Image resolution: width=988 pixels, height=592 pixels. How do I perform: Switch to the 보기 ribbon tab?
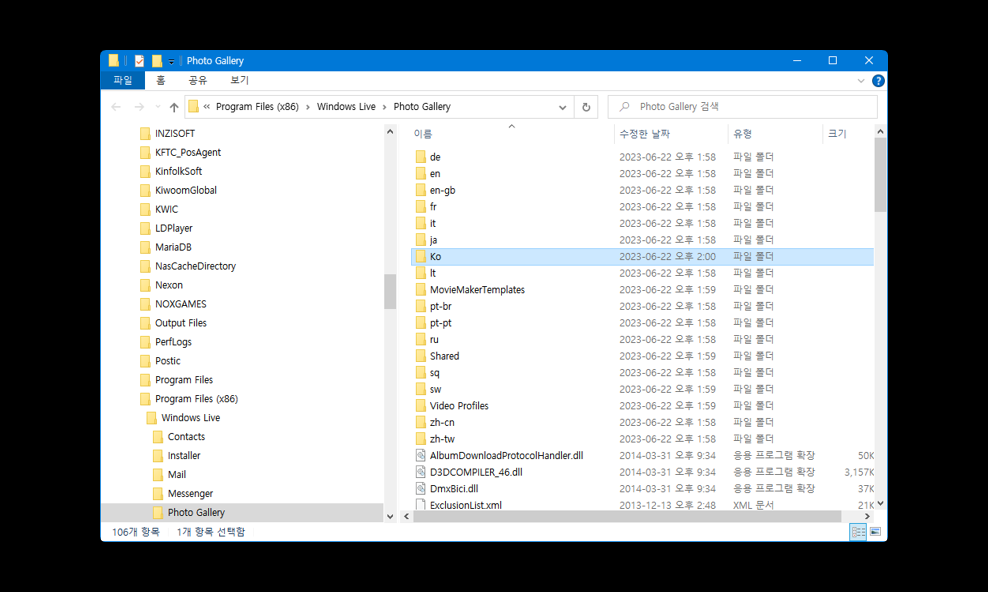(239, 80)
